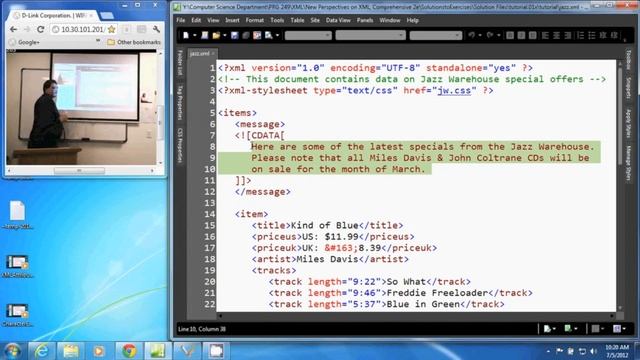Screen dimensions: 640x360
Task: Open Google Chrome from the taskbar
Action: 129,351
